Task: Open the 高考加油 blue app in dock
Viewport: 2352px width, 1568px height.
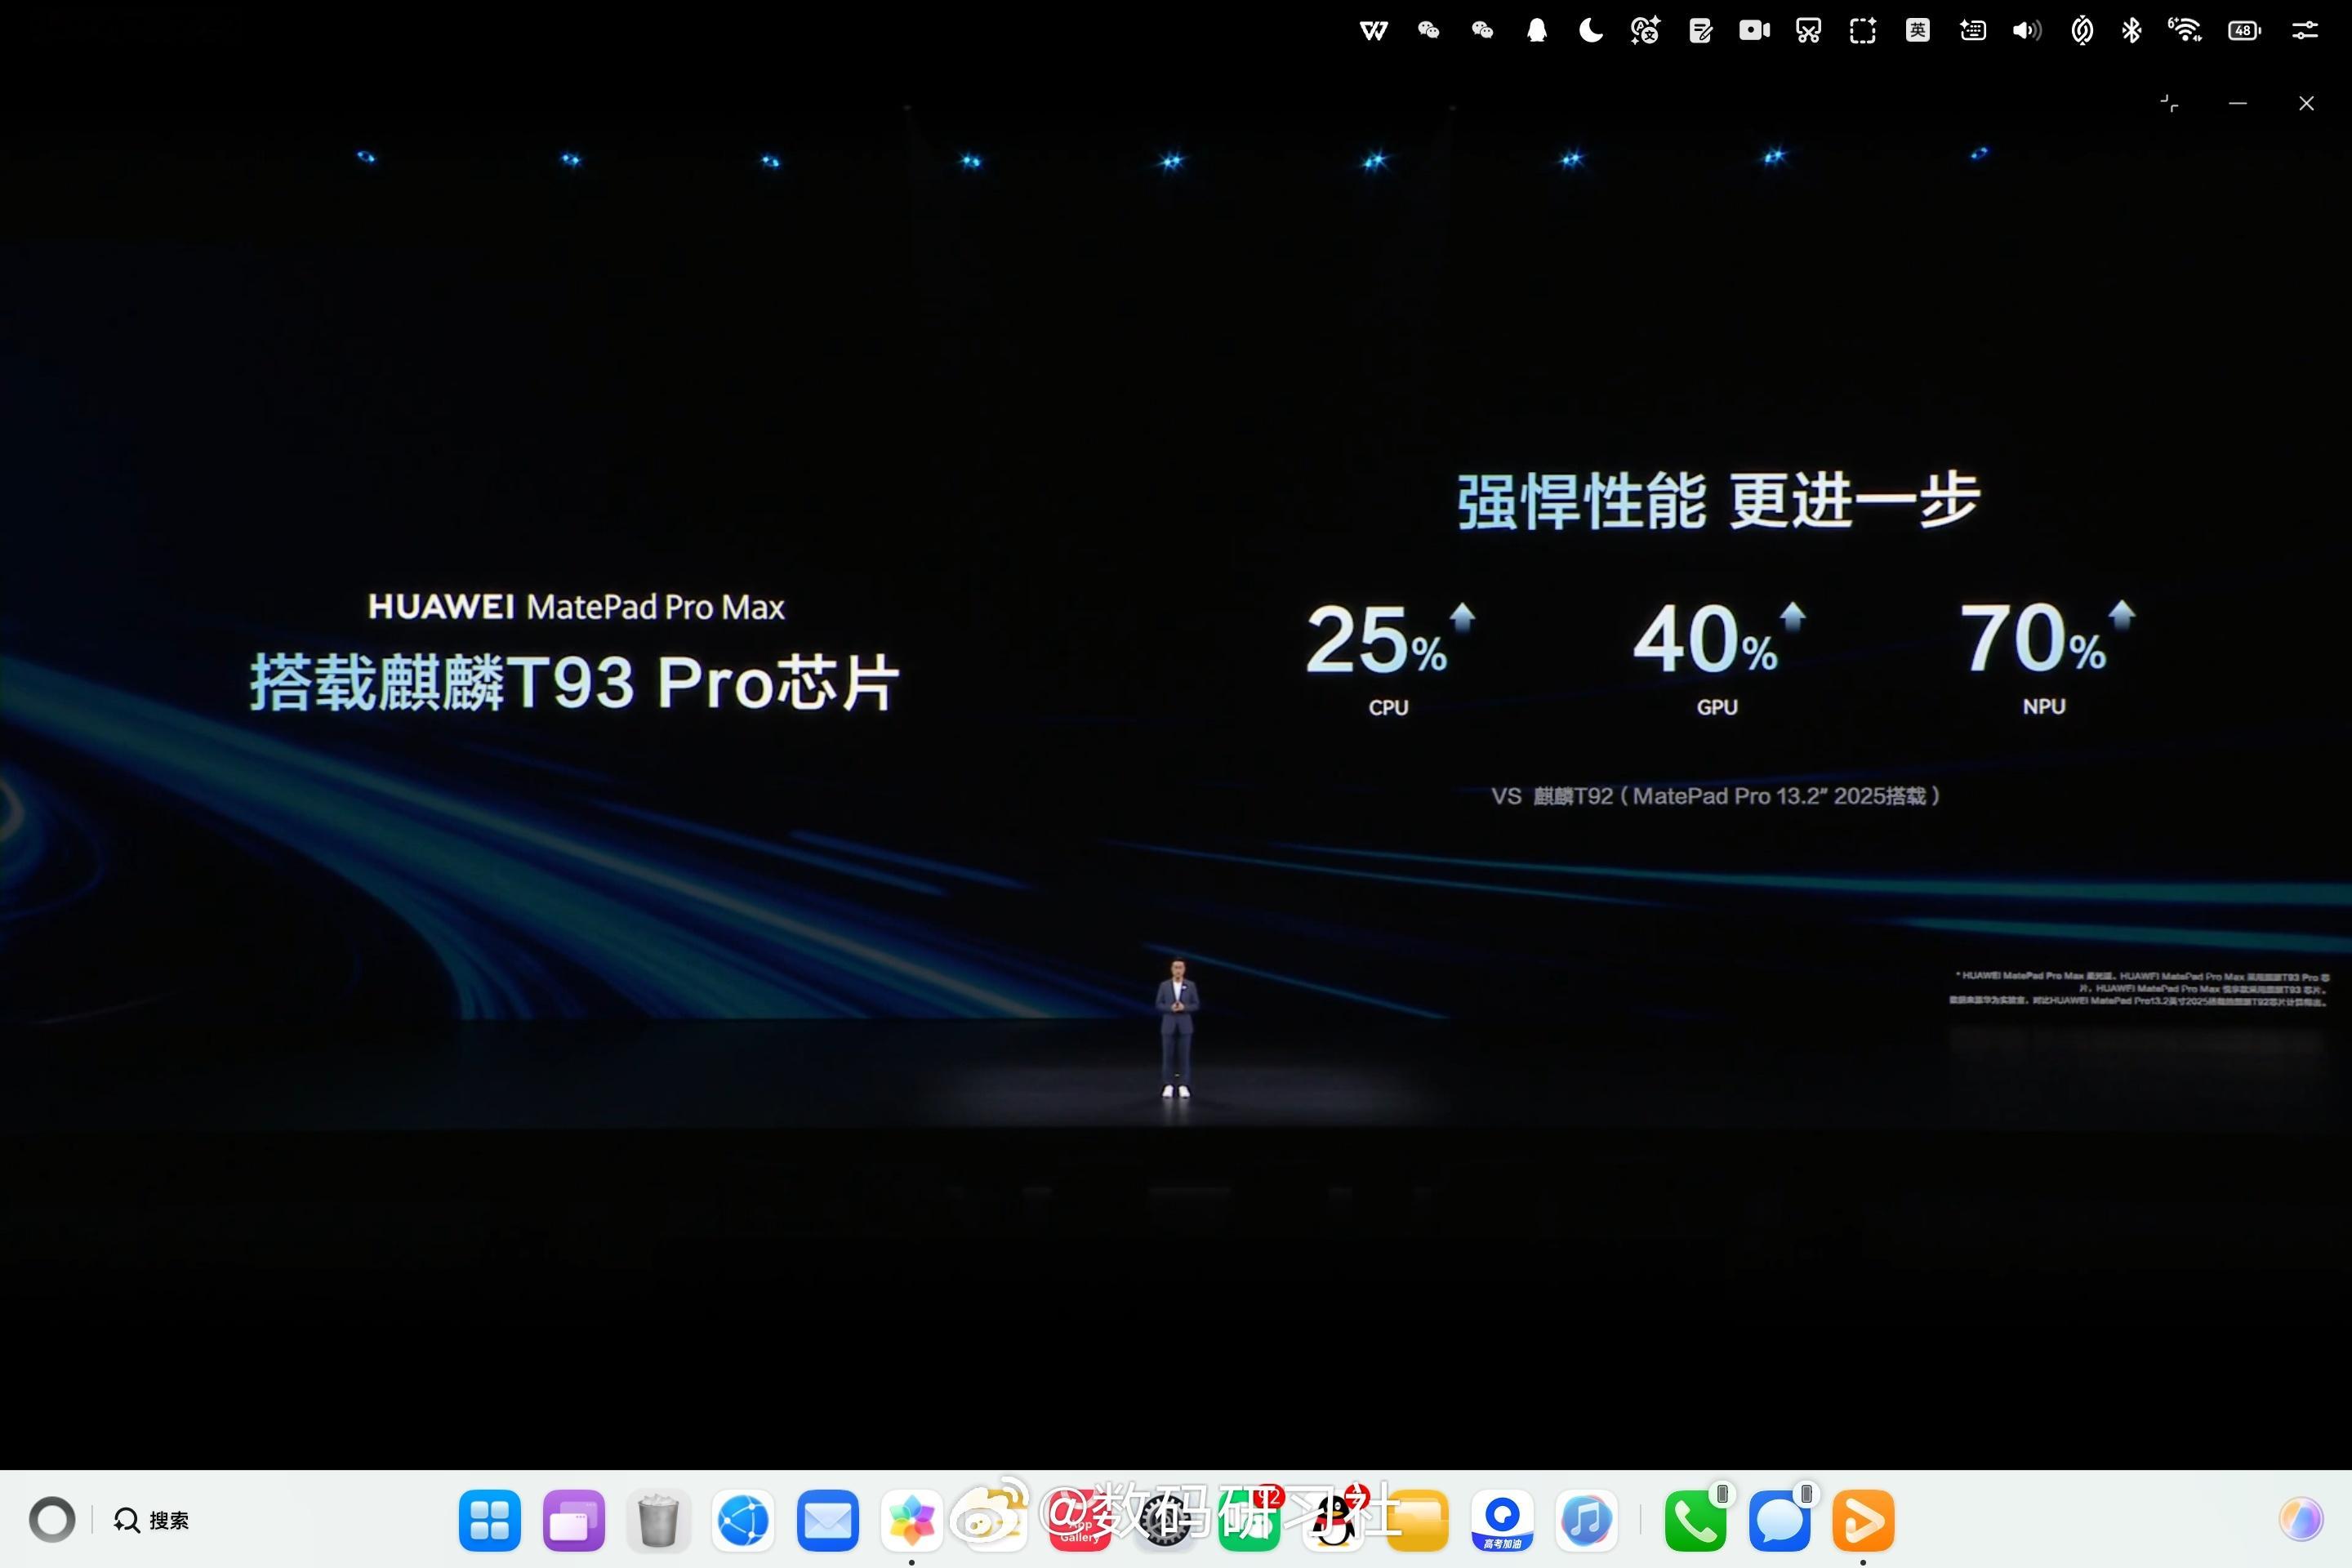Action: [1502, 1520]
